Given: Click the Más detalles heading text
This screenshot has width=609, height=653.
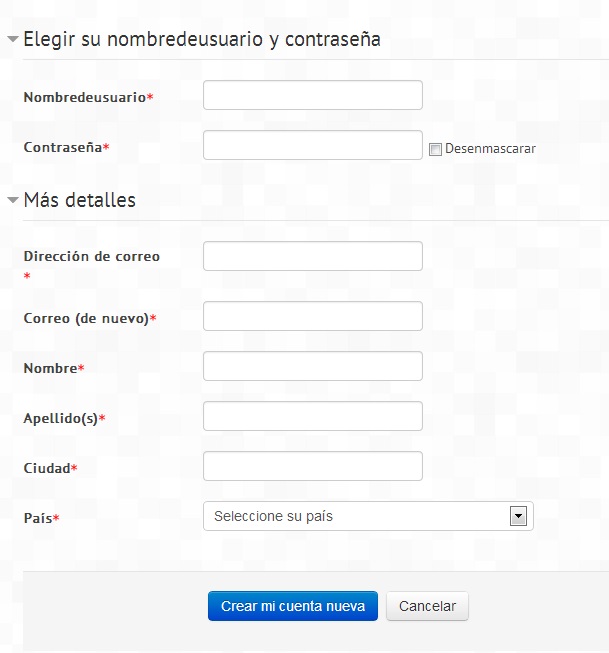Looking at the screenshot, I should pos(80,200).
